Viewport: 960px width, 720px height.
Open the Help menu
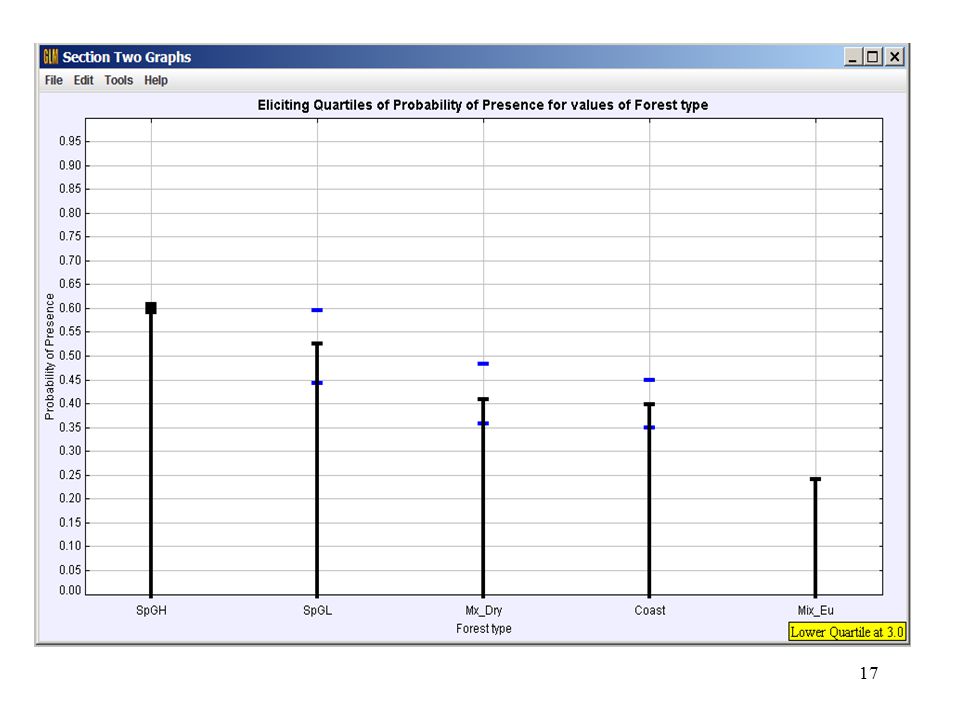pos(156,80)
